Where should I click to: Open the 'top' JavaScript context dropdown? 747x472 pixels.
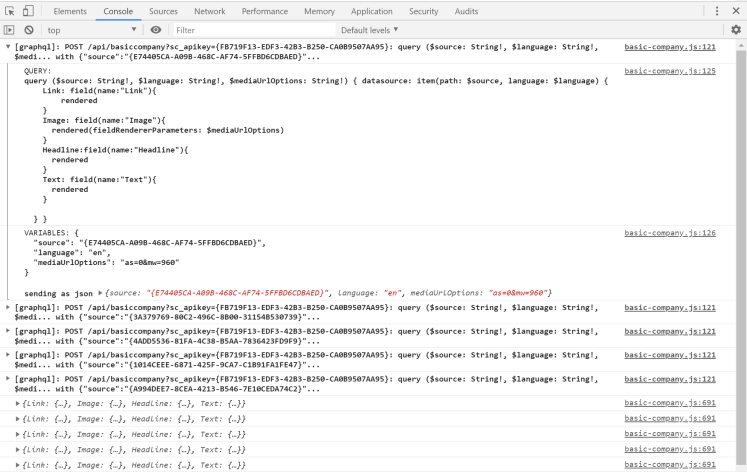tap(92, 30)
